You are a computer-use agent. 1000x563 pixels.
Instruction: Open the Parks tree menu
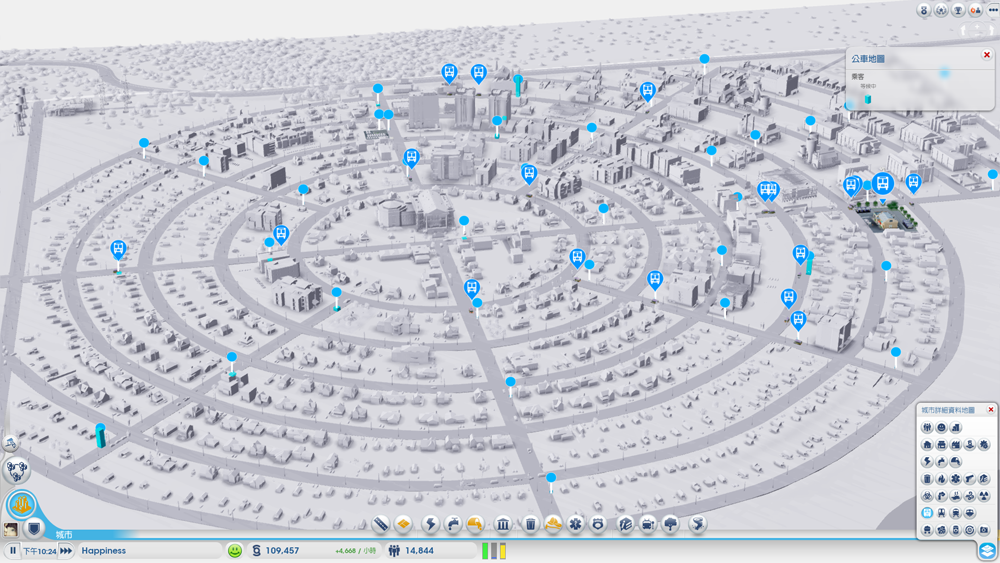(670, 524)
